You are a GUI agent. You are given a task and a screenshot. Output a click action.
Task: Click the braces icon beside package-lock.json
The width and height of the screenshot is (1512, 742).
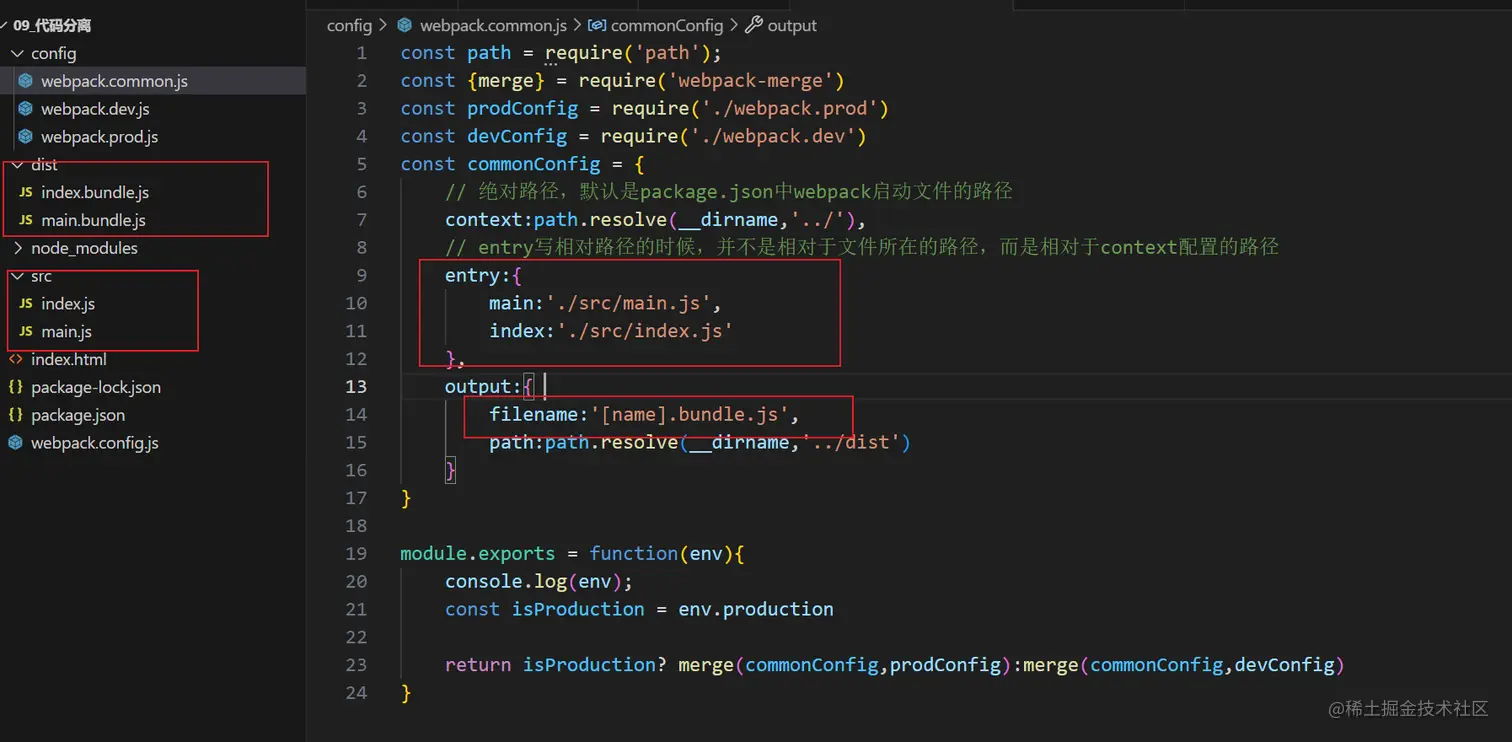(16, 387)
